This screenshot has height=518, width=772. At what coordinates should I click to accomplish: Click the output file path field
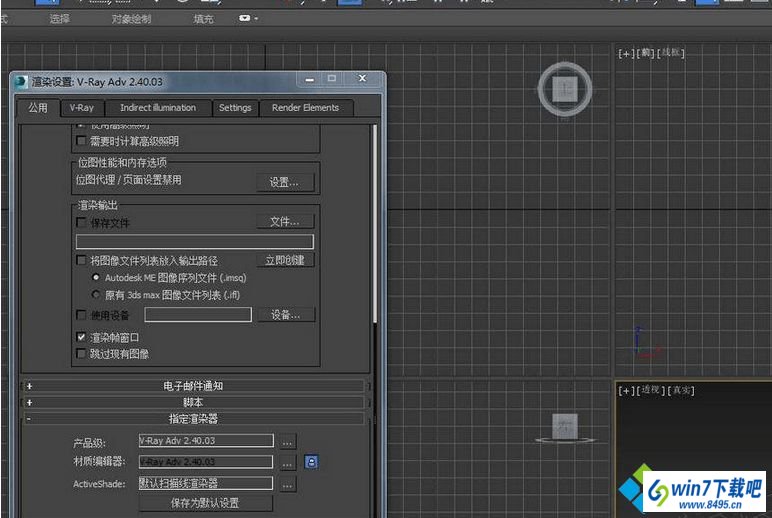(194, 241)
